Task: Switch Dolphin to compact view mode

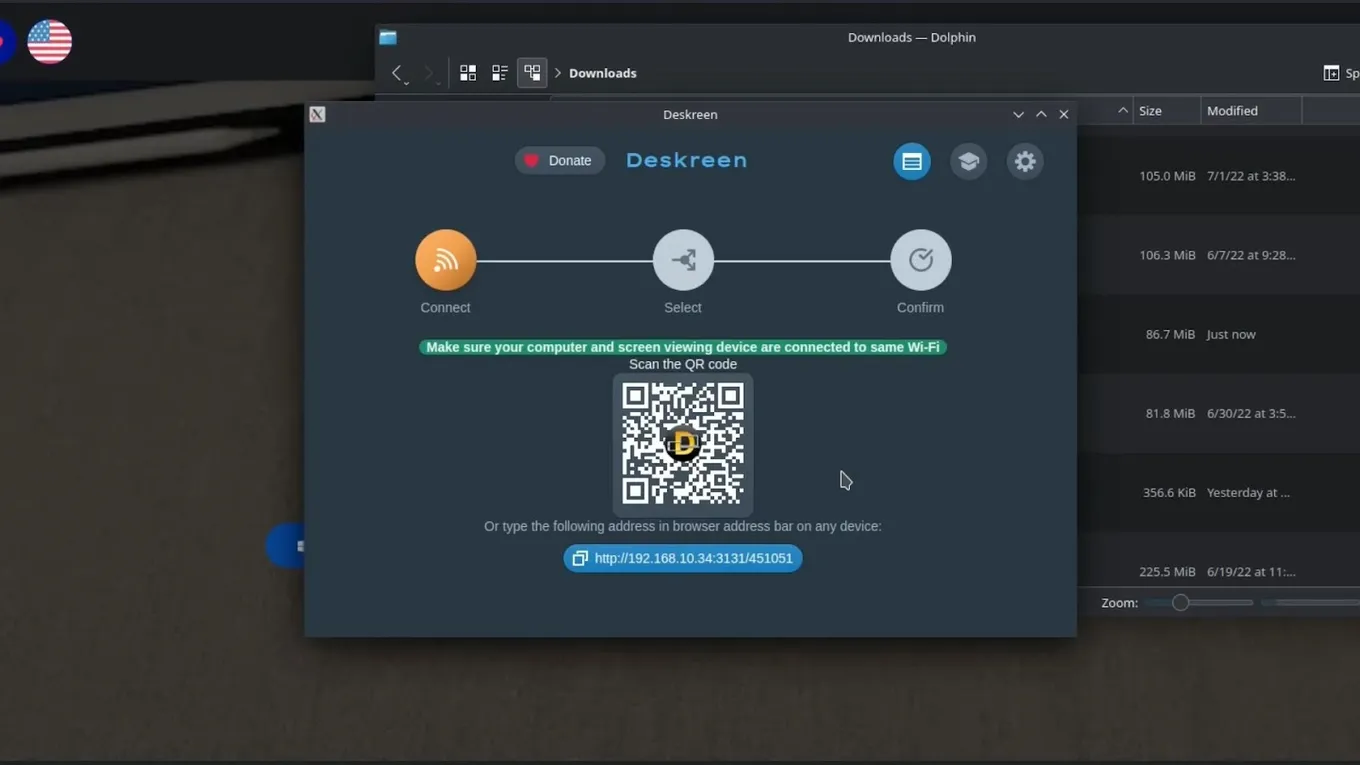Action: point(500,73)
